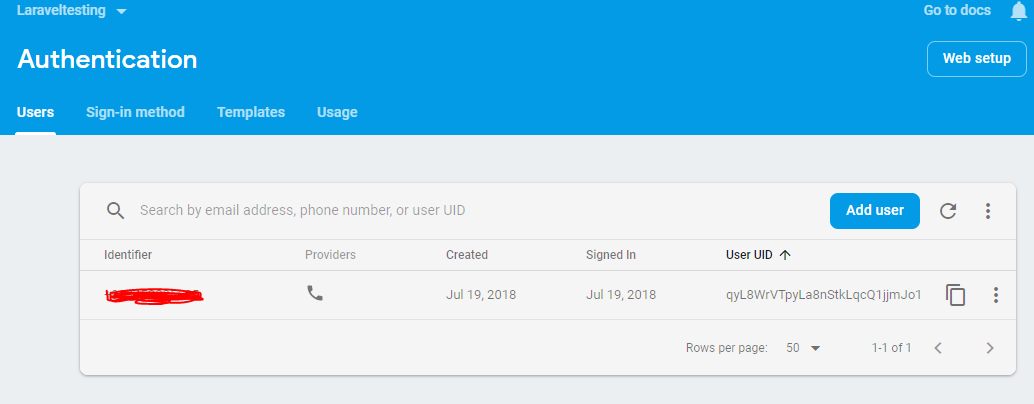Screen dimensions: 1034x404
Task: Select the Usage tab
Action: [x=337, y=112]
